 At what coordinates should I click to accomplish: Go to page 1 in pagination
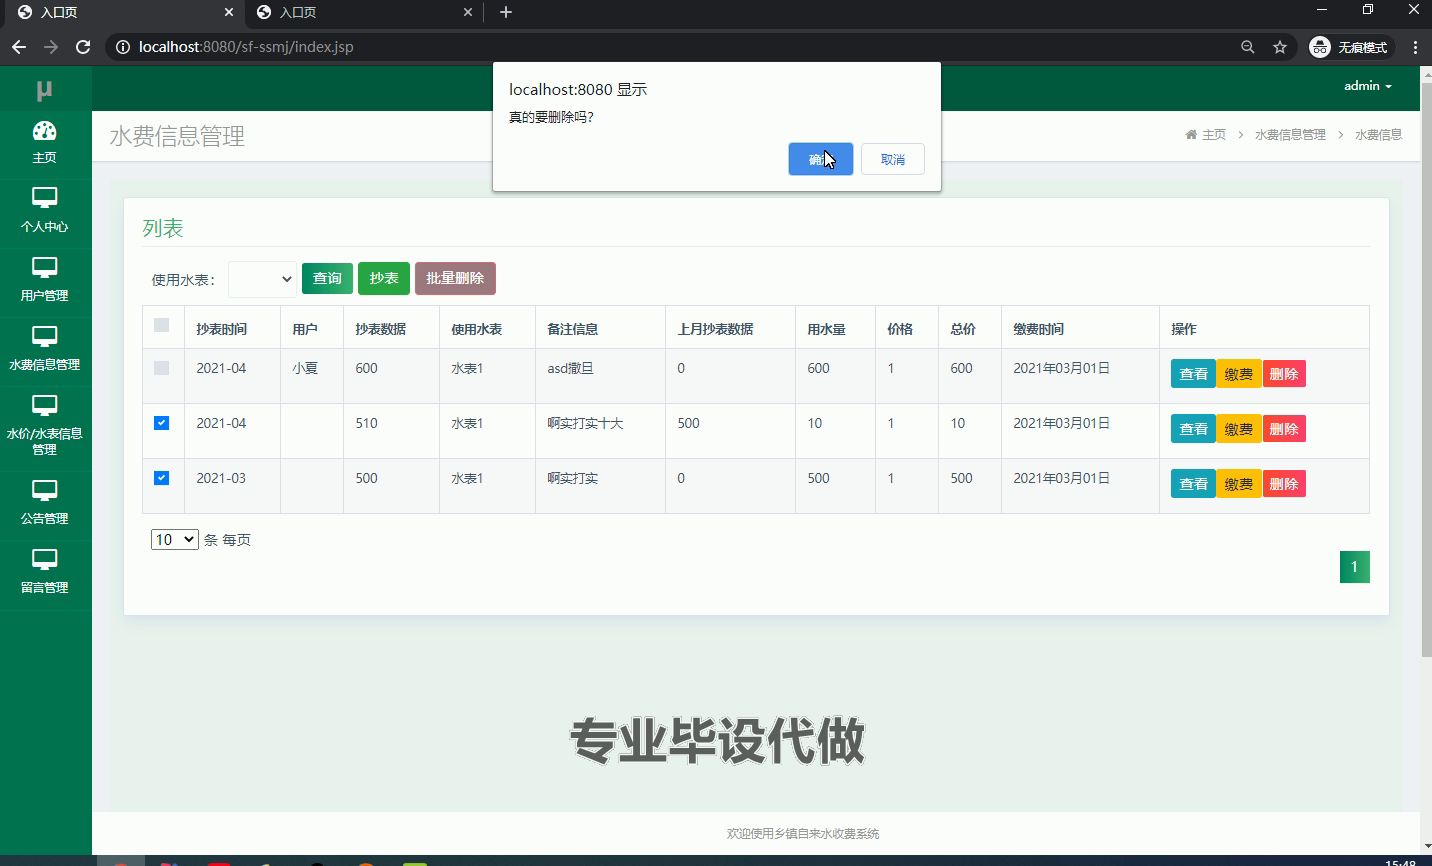point(1355,567)
